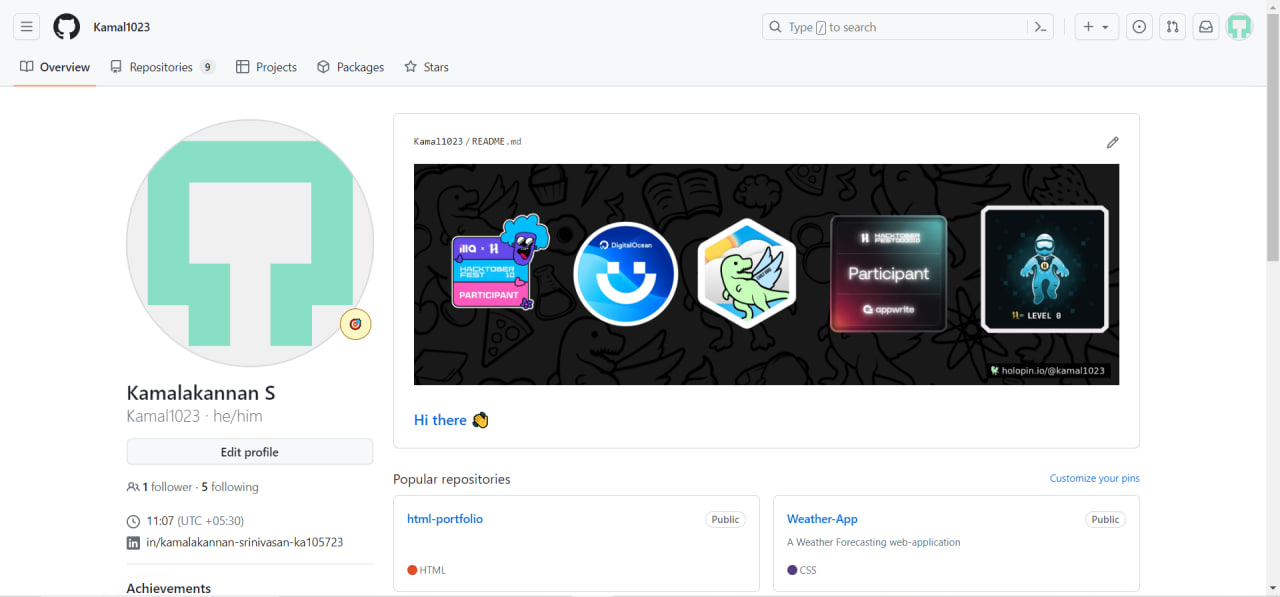Click A Weather Forecasting web-application description
The width and height of the screenshot is (1280, 597).
pyautogui.click(x=873, y=542)
